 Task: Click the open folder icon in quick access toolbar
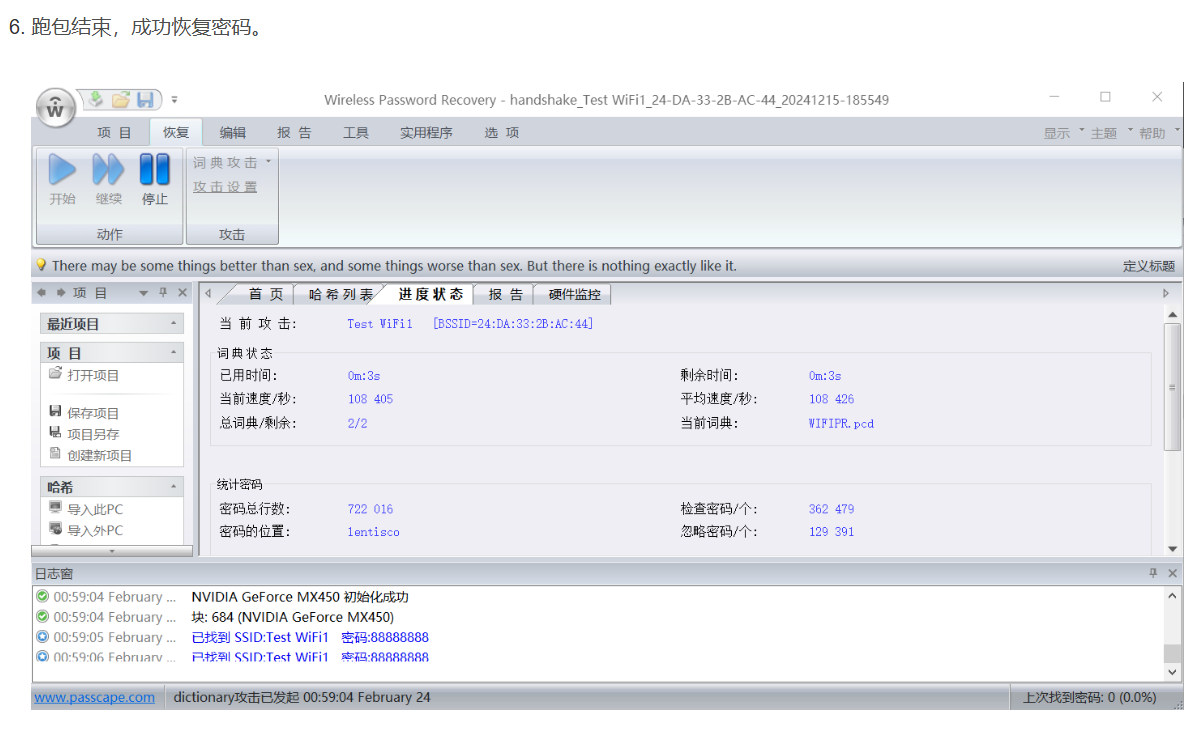[121, 99]
